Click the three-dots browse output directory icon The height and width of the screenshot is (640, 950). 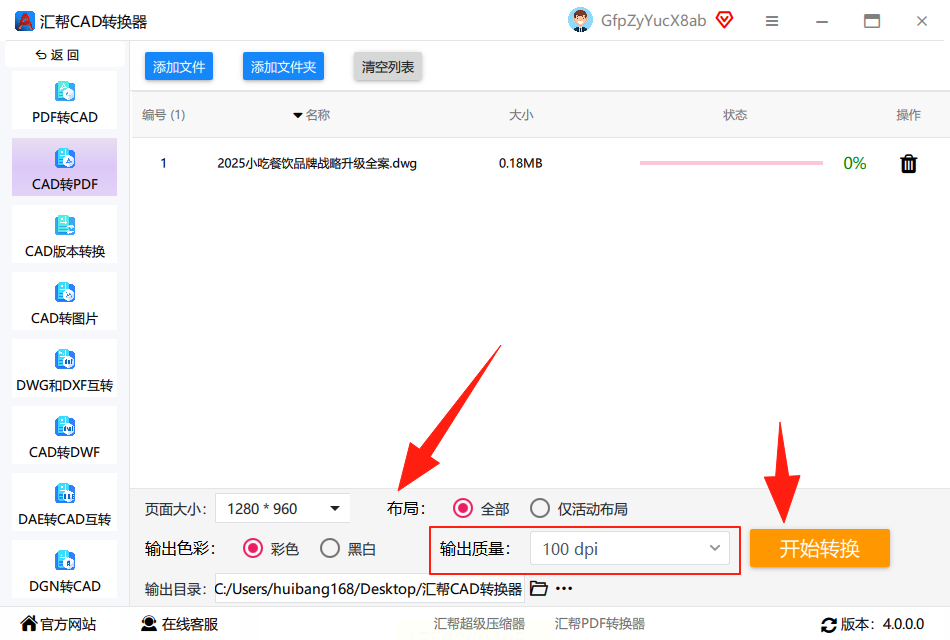click(x=564, y=588)
